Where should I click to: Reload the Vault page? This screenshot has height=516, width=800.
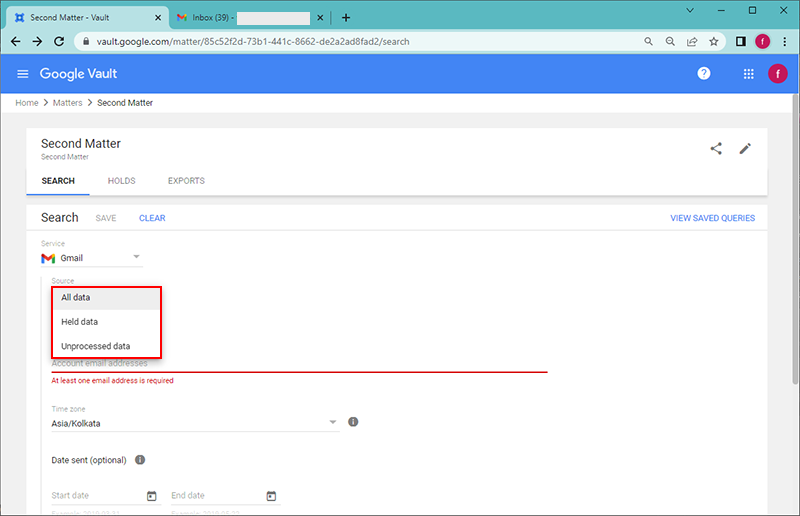click(x=59, y=41)
